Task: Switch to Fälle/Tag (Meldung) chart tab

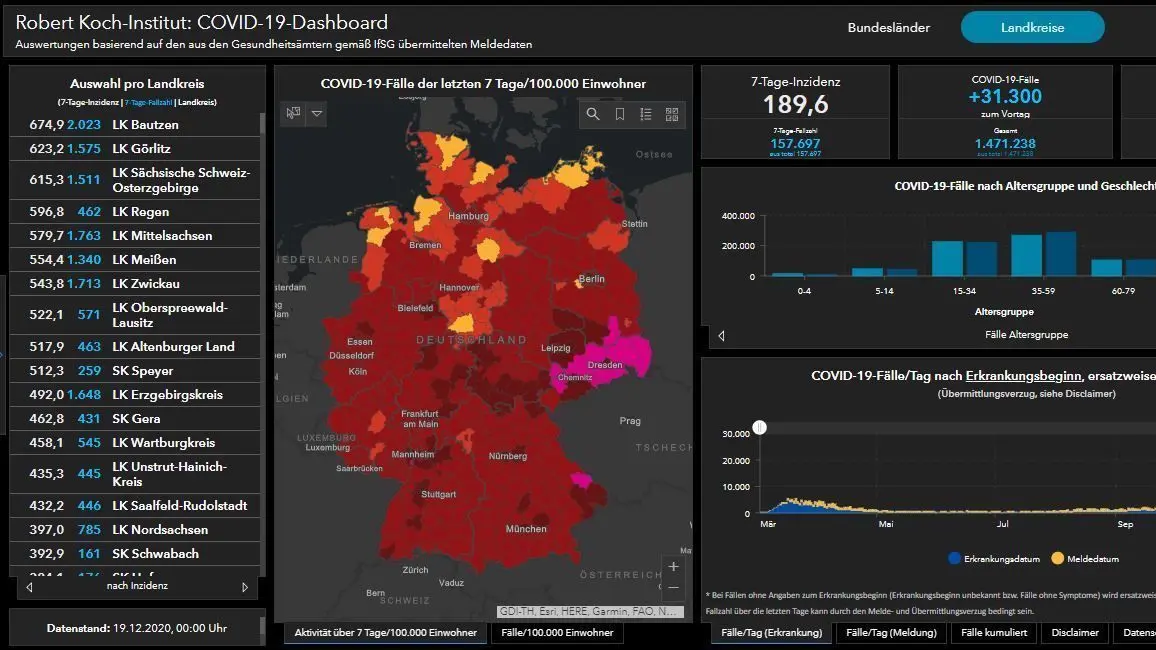Action: pos(891,632)
